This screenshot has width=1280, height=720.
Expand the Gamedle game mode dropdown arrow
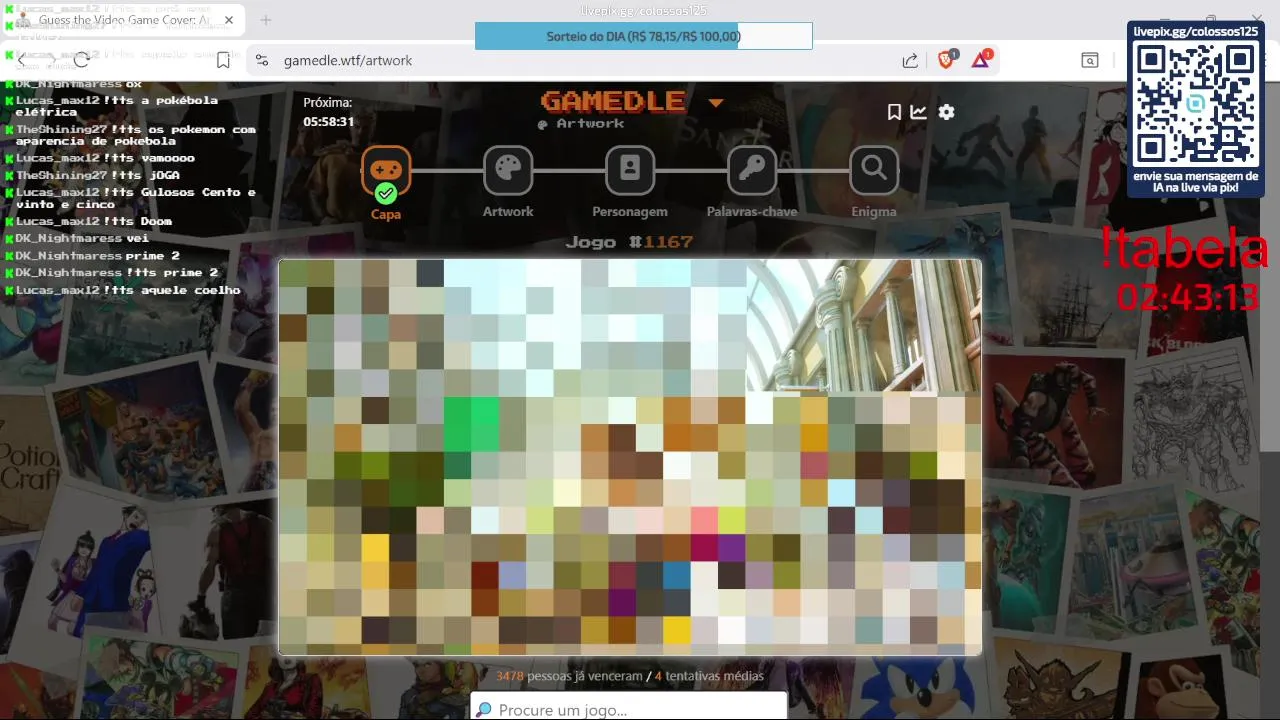tap(715, 102)
